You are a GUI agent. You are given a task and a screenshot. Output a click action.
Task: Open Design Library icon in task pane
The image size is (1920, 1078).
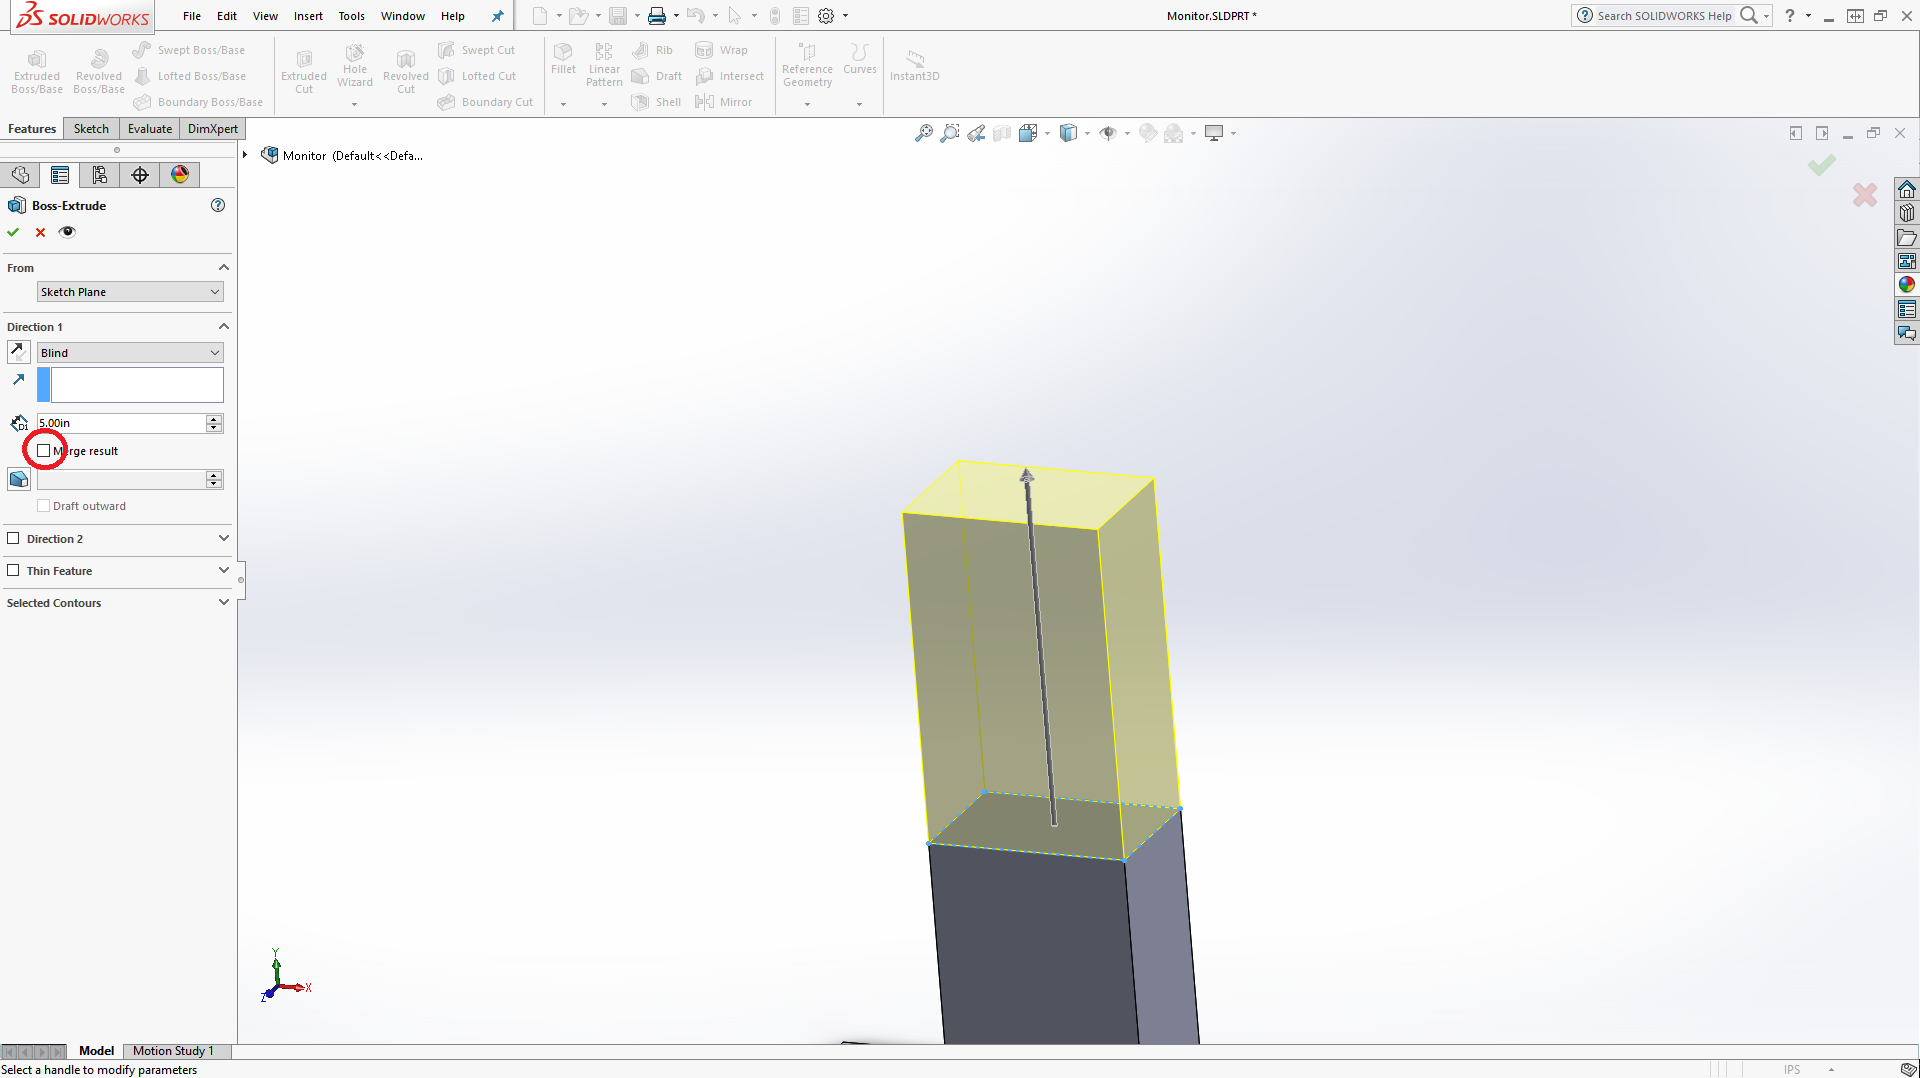pyautogui.click(x=1907, y=213)
